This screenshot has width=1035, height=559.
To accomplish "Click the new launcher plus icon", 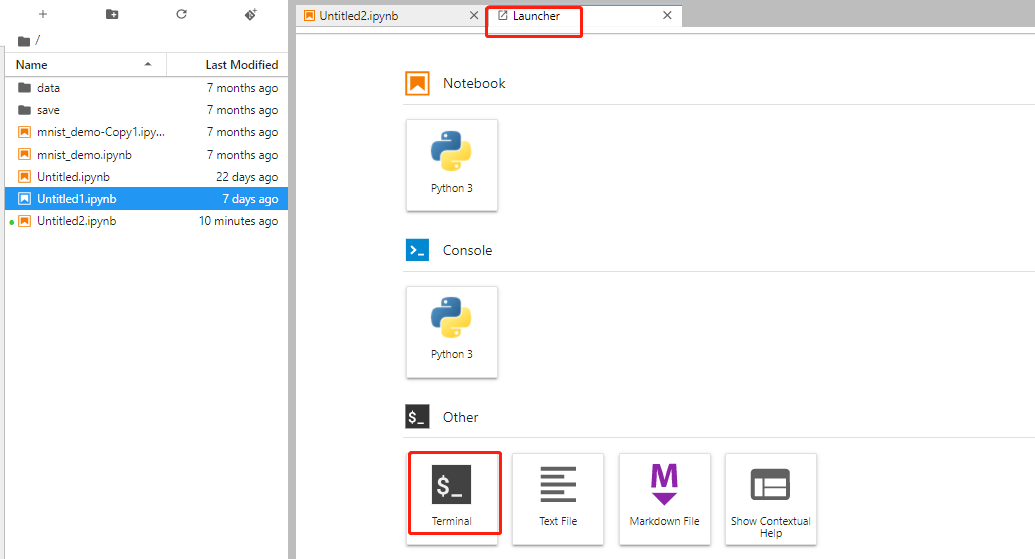I will [43, 15].
